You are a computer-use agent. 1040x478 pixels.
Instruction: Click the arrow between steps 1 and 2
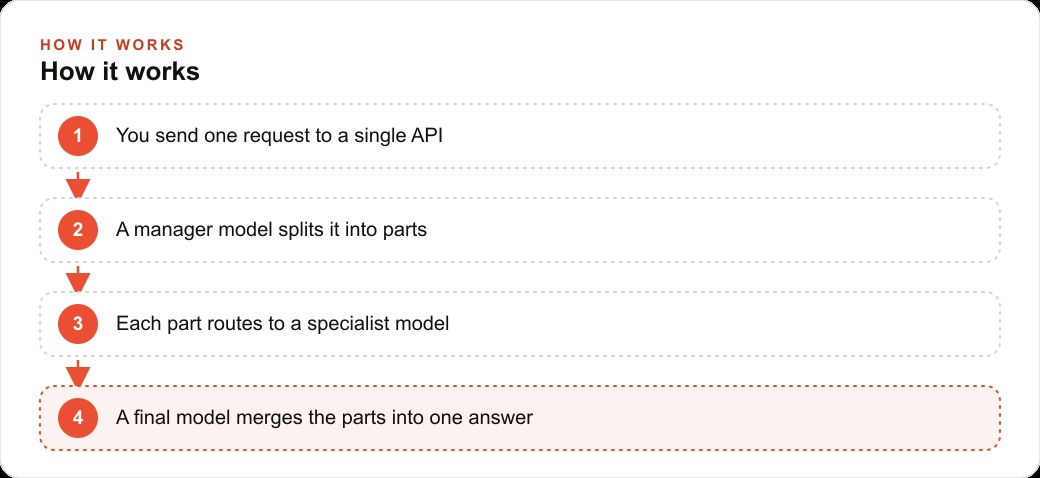[x=78, y=185]
